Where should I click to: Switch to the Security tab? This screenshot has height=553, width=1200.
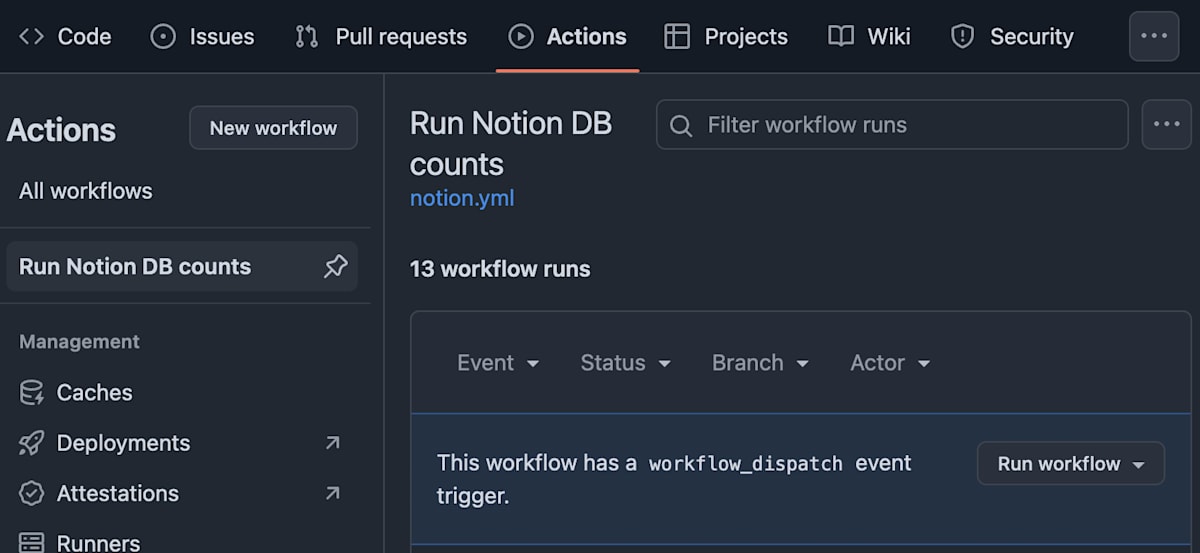pos(1012,37)
